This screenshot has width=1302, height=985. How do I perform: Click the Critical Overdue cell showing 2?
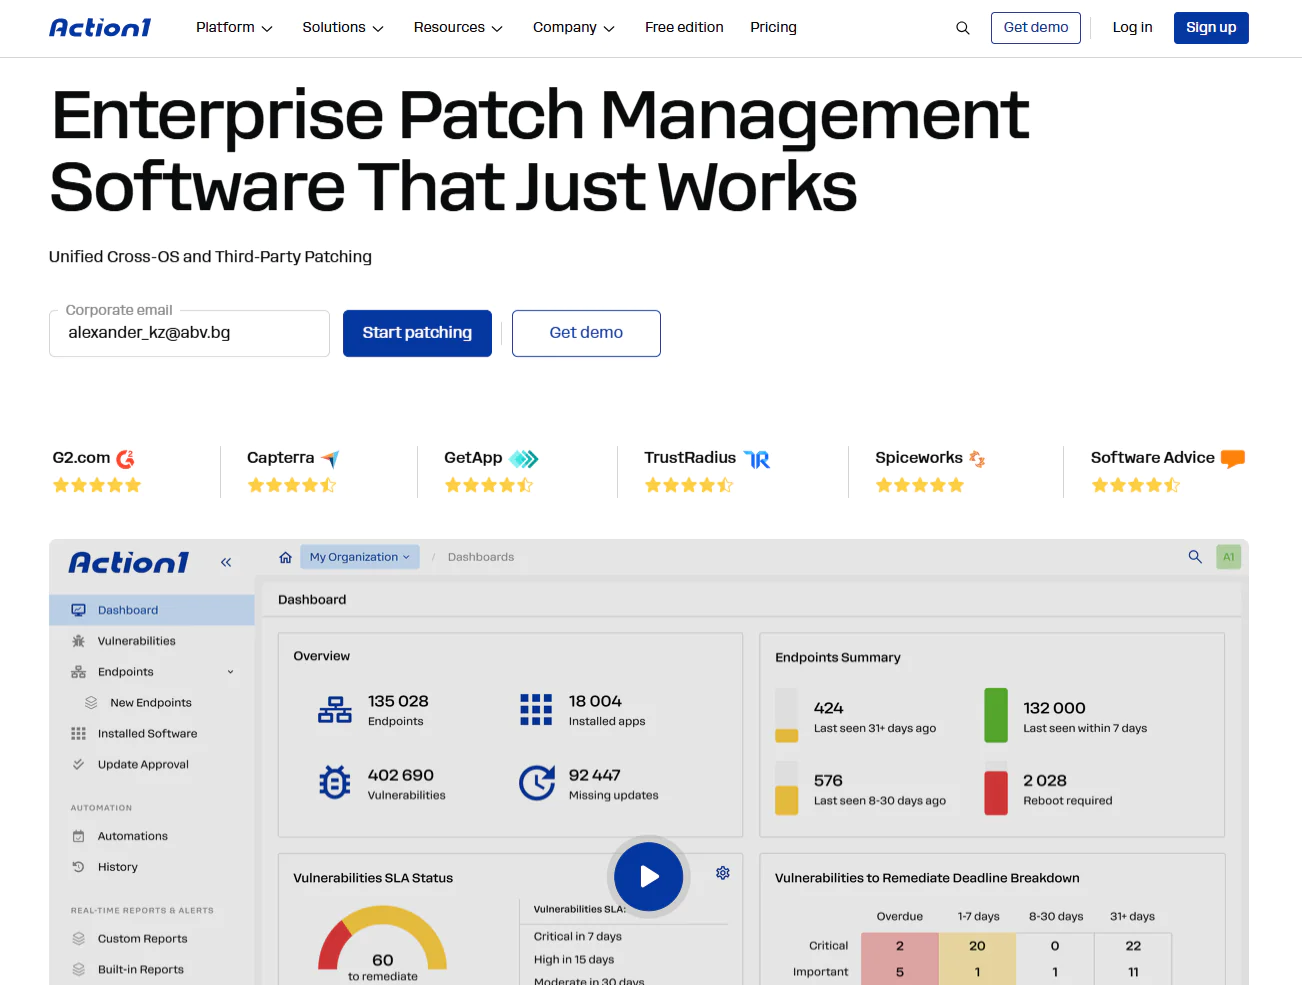point(900,946)
